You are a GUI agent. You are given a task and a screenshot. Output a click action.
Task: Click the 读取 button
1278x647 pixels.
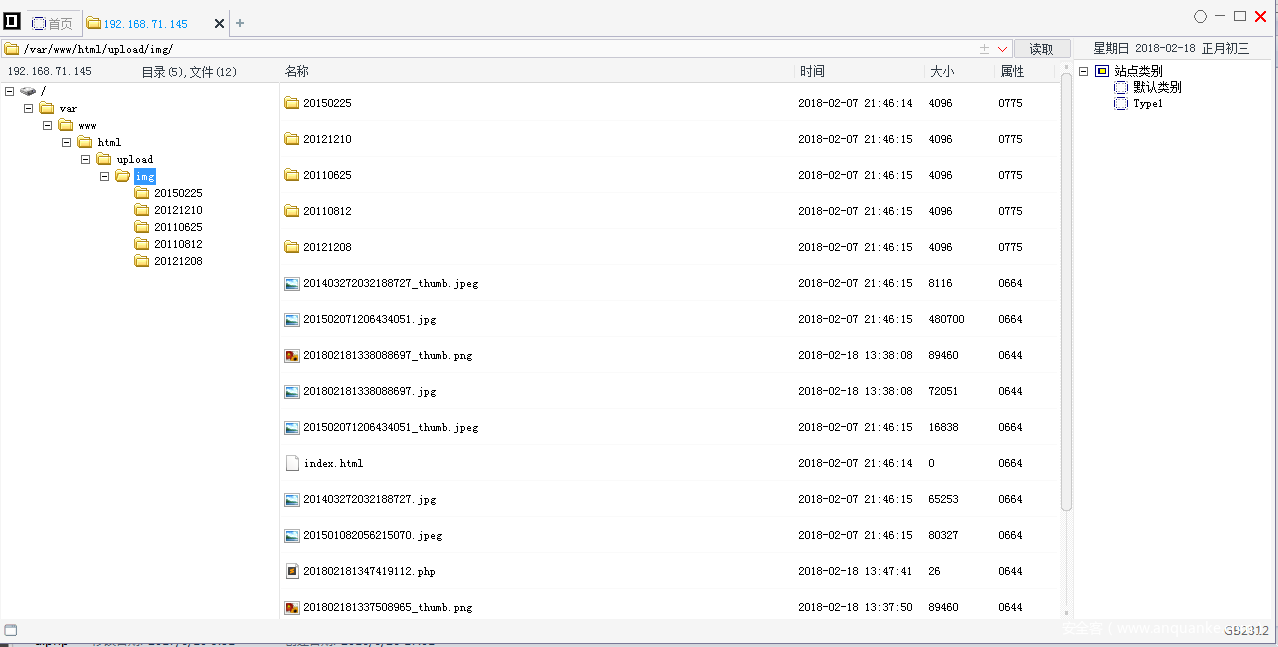click(1041, 49)
